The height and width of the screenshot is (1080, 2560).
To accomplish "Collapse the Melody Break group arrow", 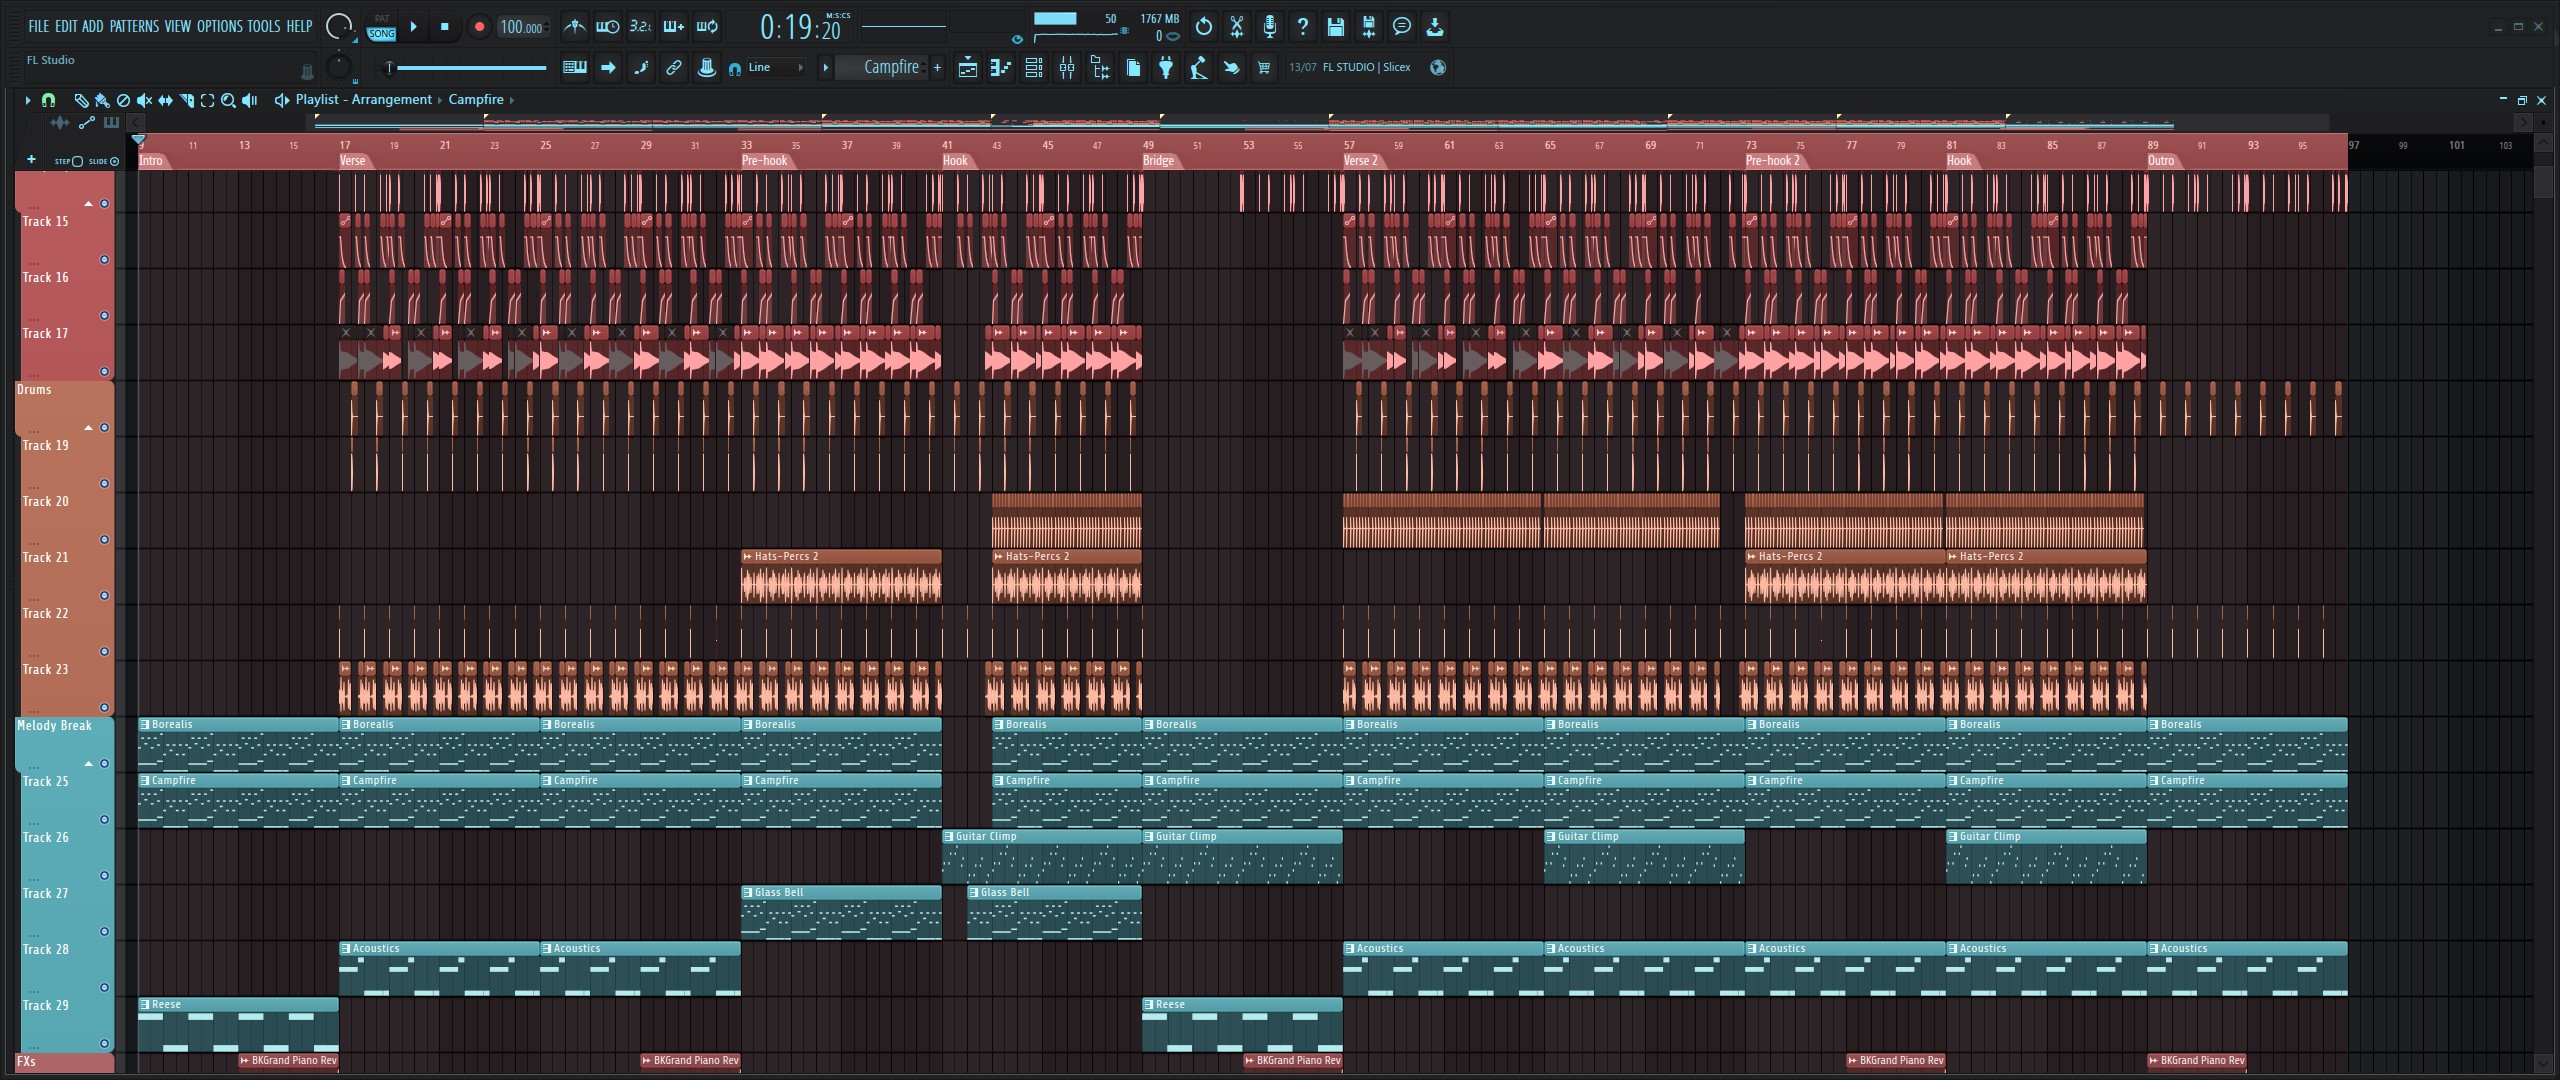I will point(88,764).
